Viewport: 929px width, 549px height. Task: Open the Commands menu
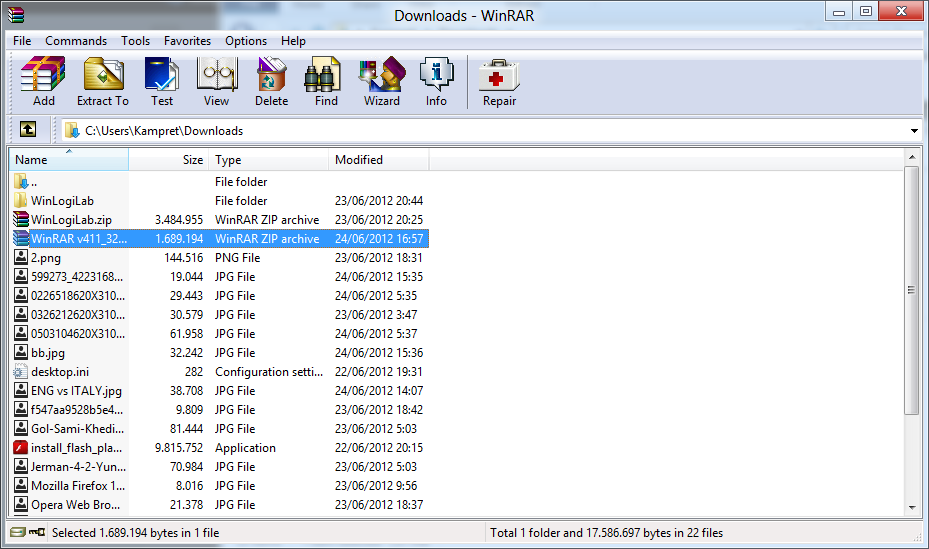coord(76,41)
